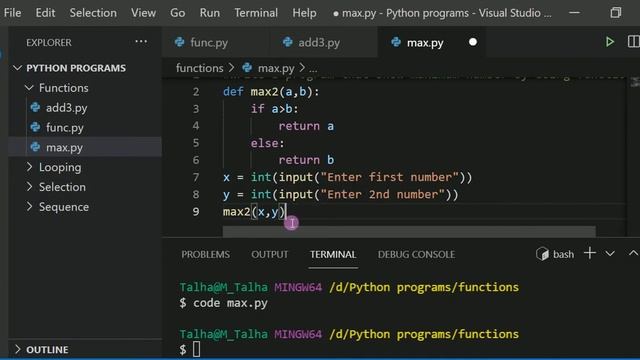Click the horizontal scrollbar of the editor
Viewport: 640px width, 360px height.
pyautogui.click(x=409, y=231)
